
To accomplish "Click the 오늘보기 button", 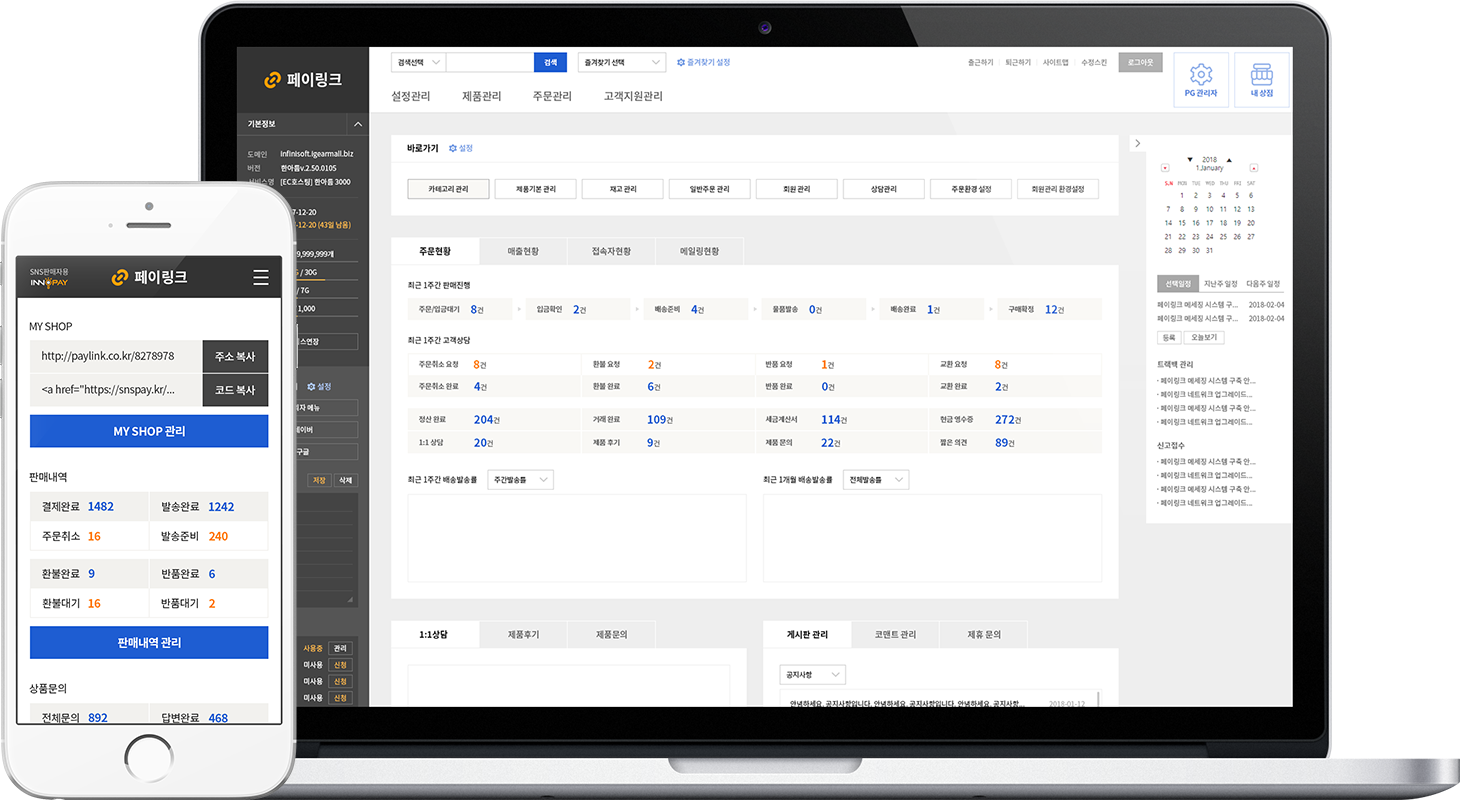I will point(1204,337).
